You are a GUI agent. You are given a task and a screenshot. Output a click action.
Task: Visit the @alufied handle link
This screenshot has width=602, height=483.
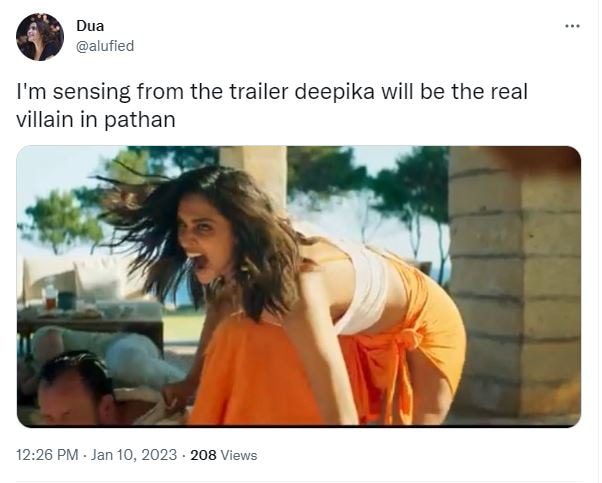pos(105,46)
